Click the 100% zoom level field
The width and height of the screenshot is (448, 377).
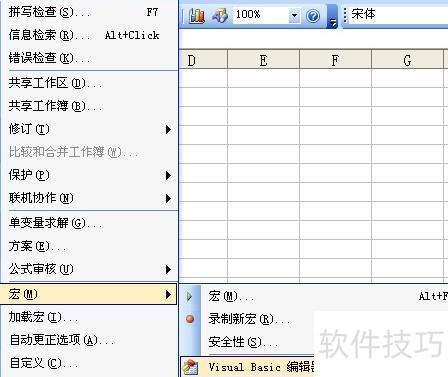[x=261, y=15]
